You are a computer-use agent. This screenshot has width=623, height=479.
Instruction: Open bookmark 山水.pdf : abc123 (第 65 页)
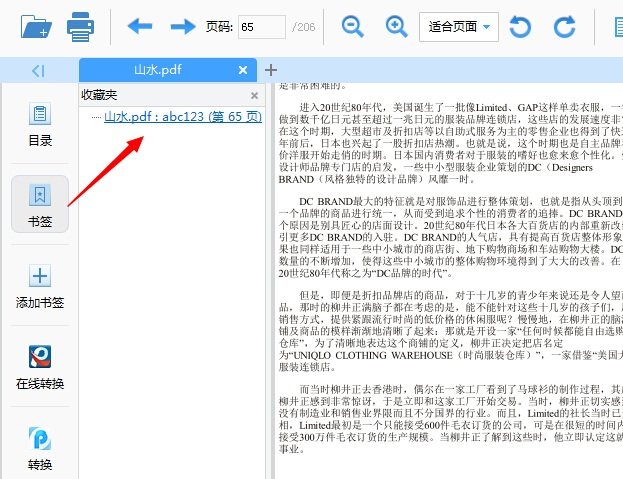tap(183, 116)
